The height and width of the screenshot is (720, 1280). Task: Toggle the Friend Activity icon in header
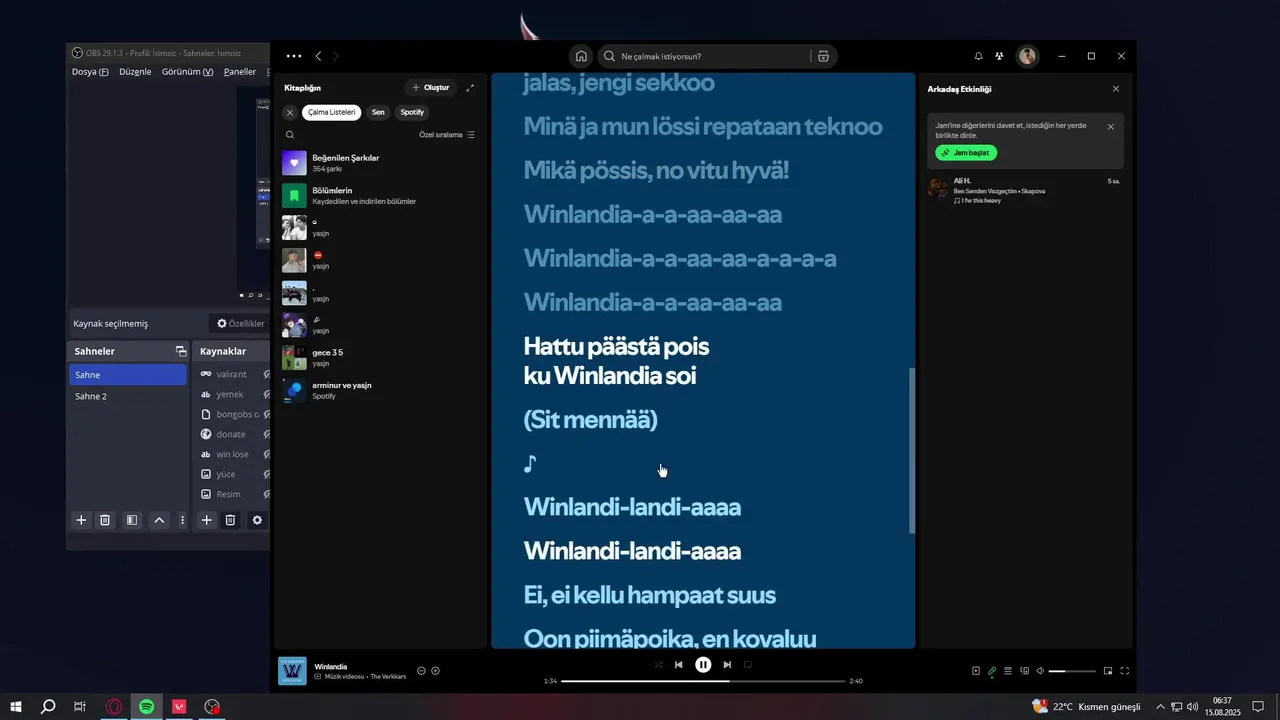(999, 56)
